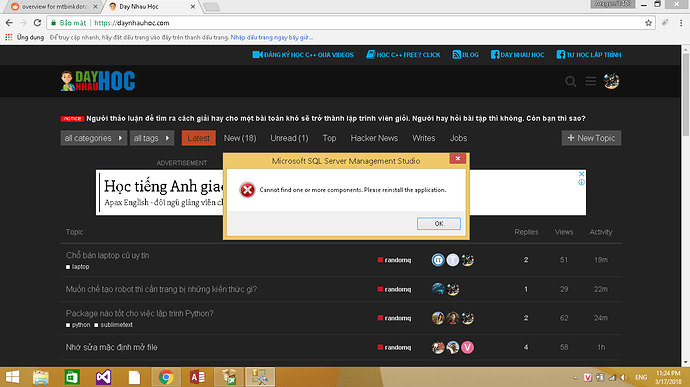
Task: Dismiss the SQL Server error dialog with OK
Action: click(439, 224)
